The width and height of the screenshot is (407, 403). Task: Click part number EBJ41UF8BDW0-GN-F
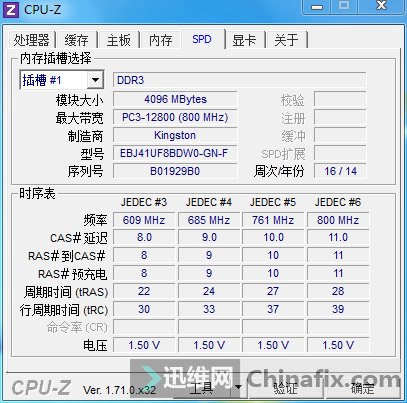click(175, 153)
